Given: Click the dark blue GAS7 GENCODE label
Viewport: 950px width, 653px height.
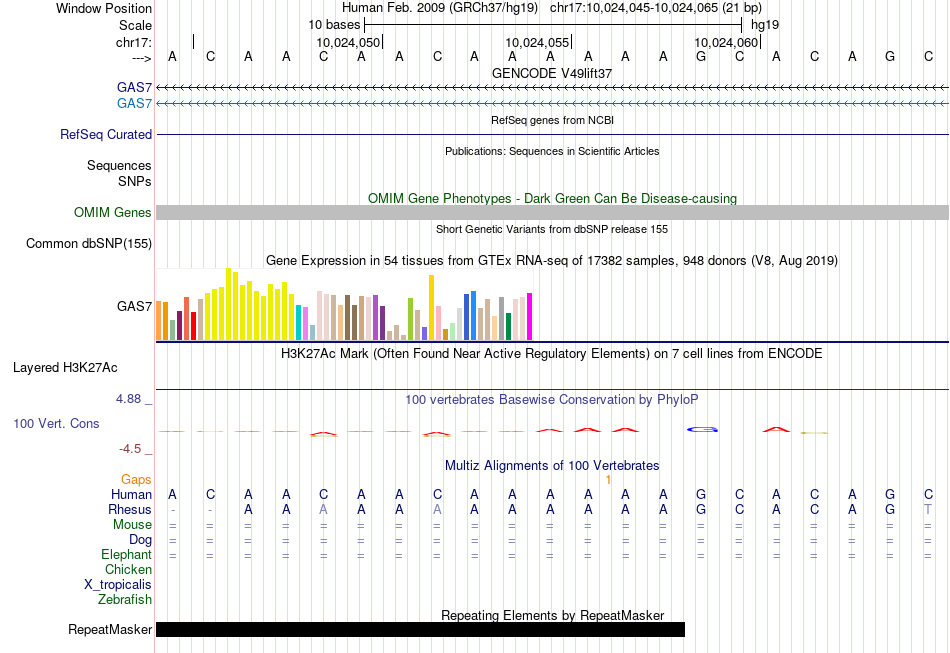Looking at the screenshot, I should [x=134, y=88].
